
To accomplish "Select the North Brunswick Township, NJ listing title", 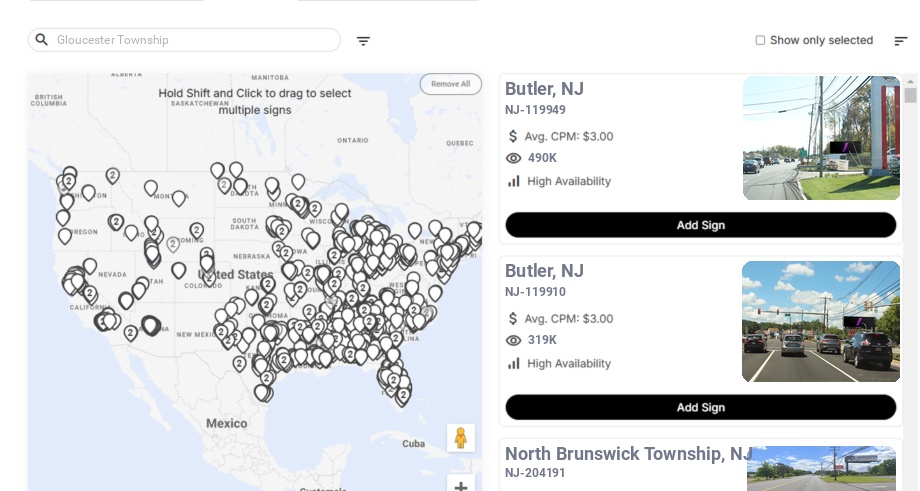I will 628,454.
